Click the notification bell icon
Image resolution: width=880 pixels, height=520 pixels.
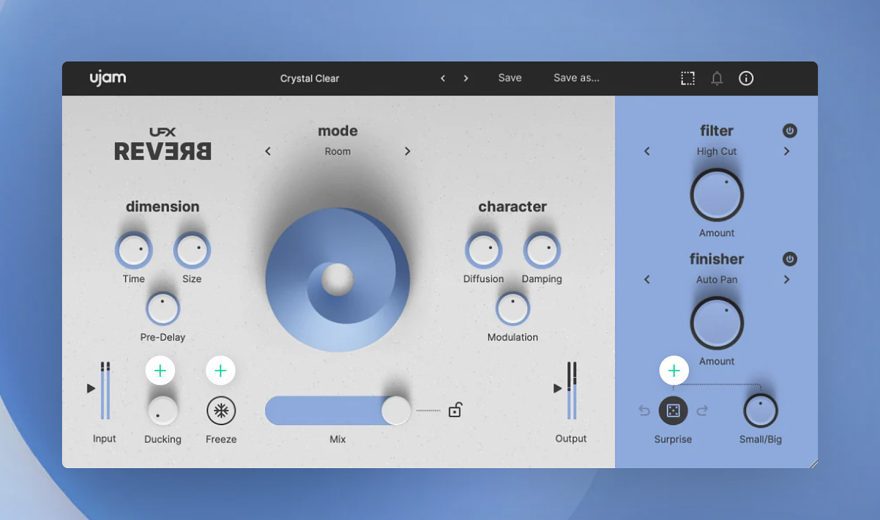717,78
